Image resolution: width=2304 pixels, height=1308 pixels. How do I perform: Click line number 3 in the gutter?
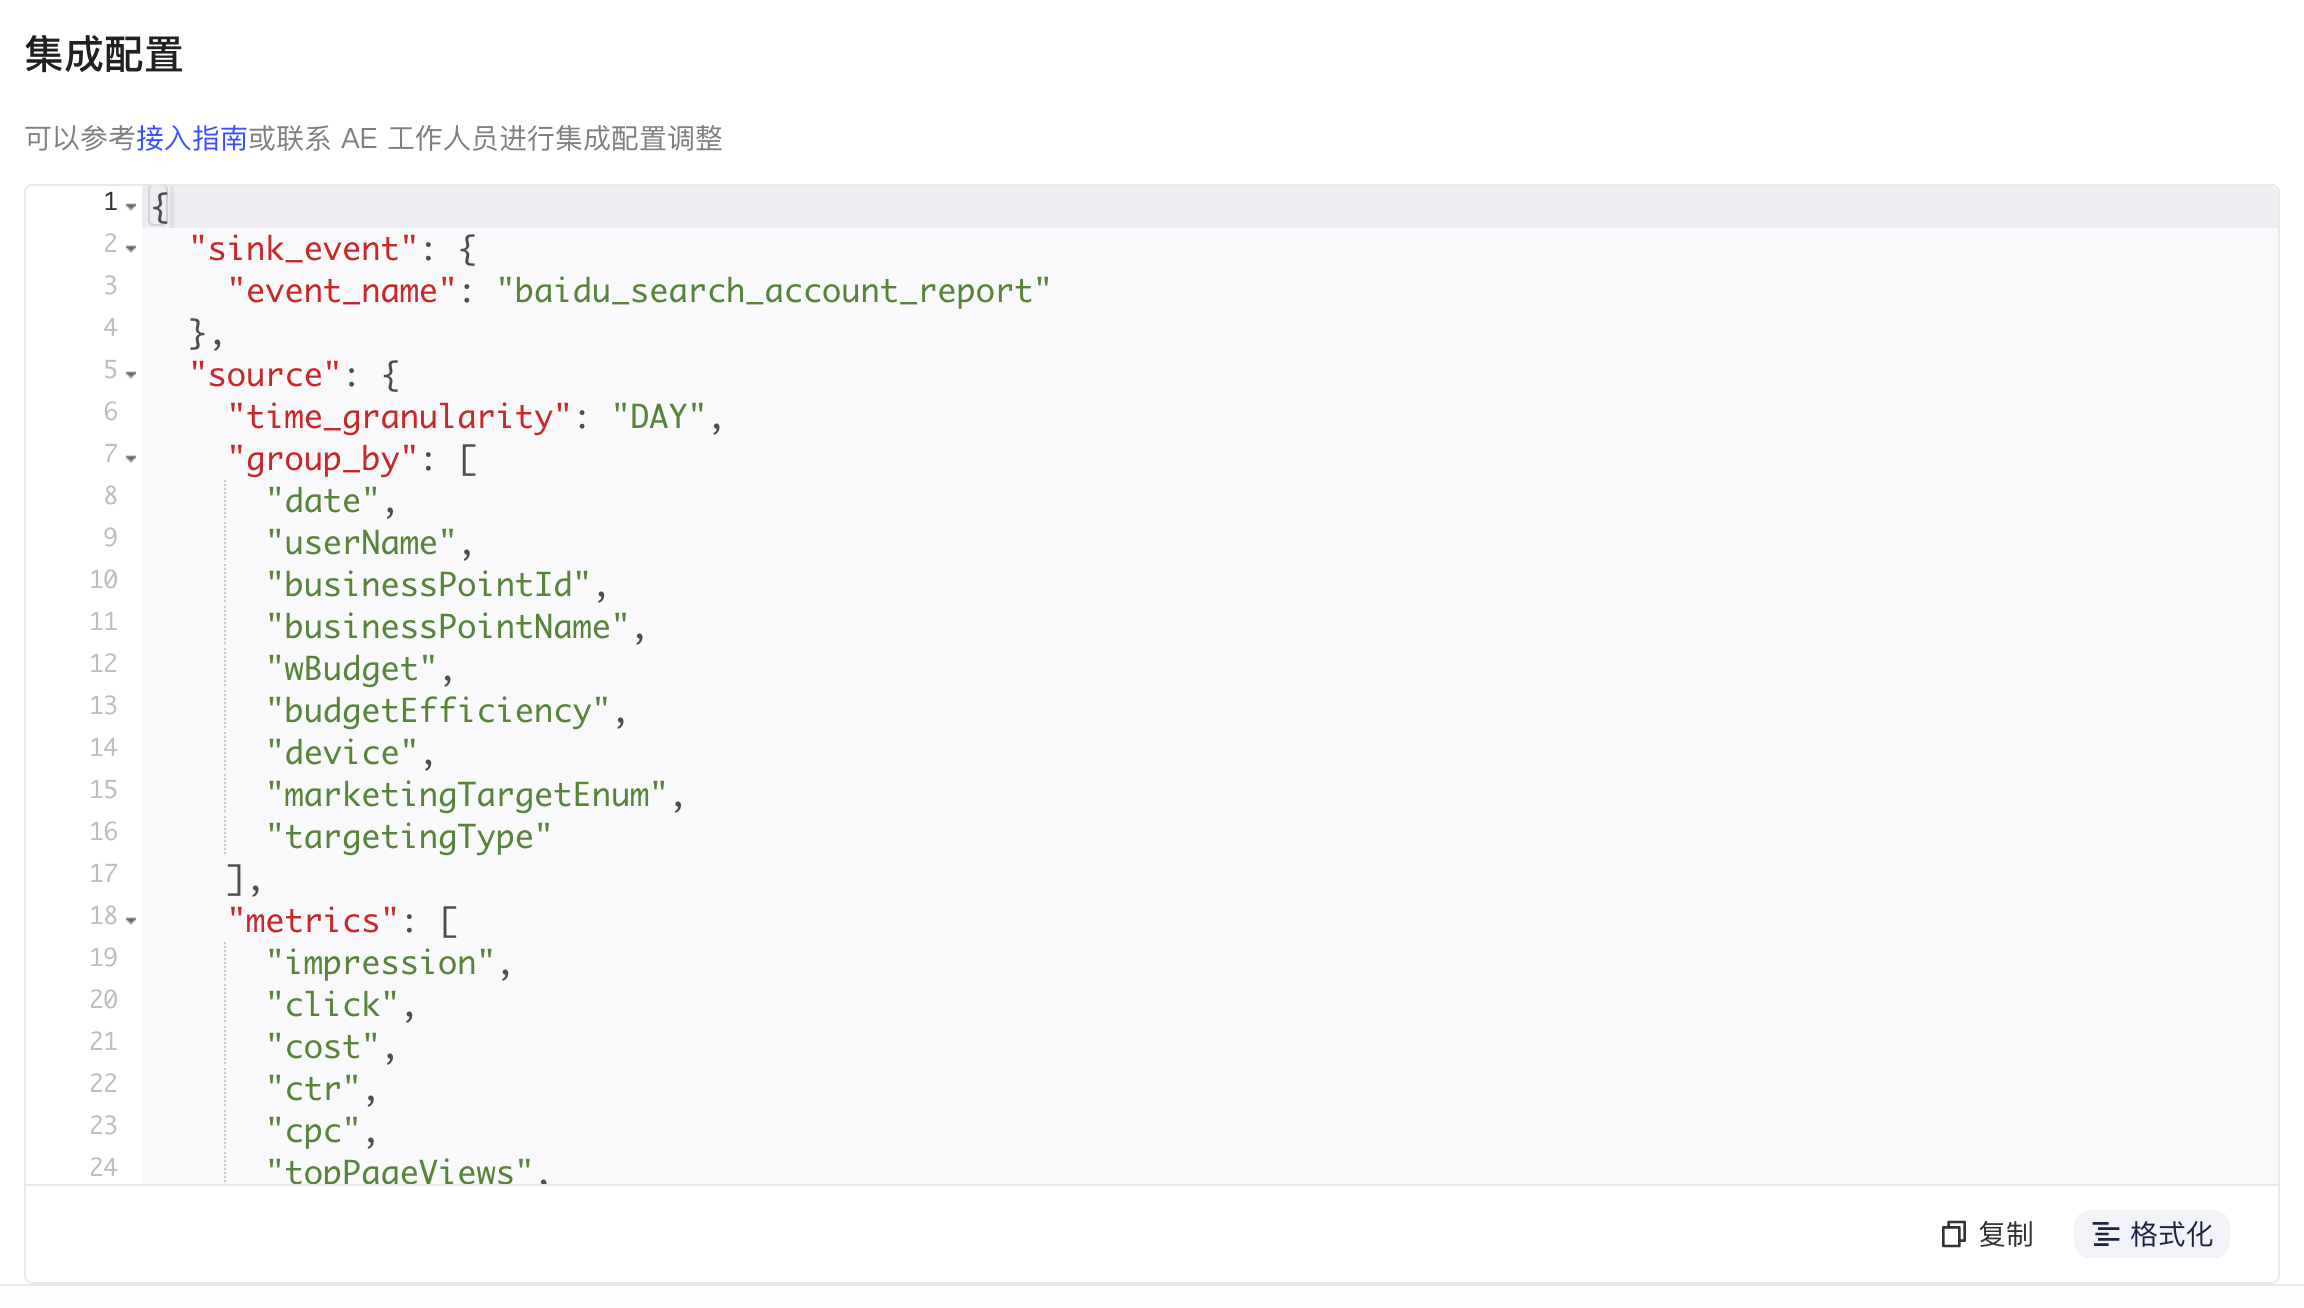pyautogui.click(x=111, y=285)
